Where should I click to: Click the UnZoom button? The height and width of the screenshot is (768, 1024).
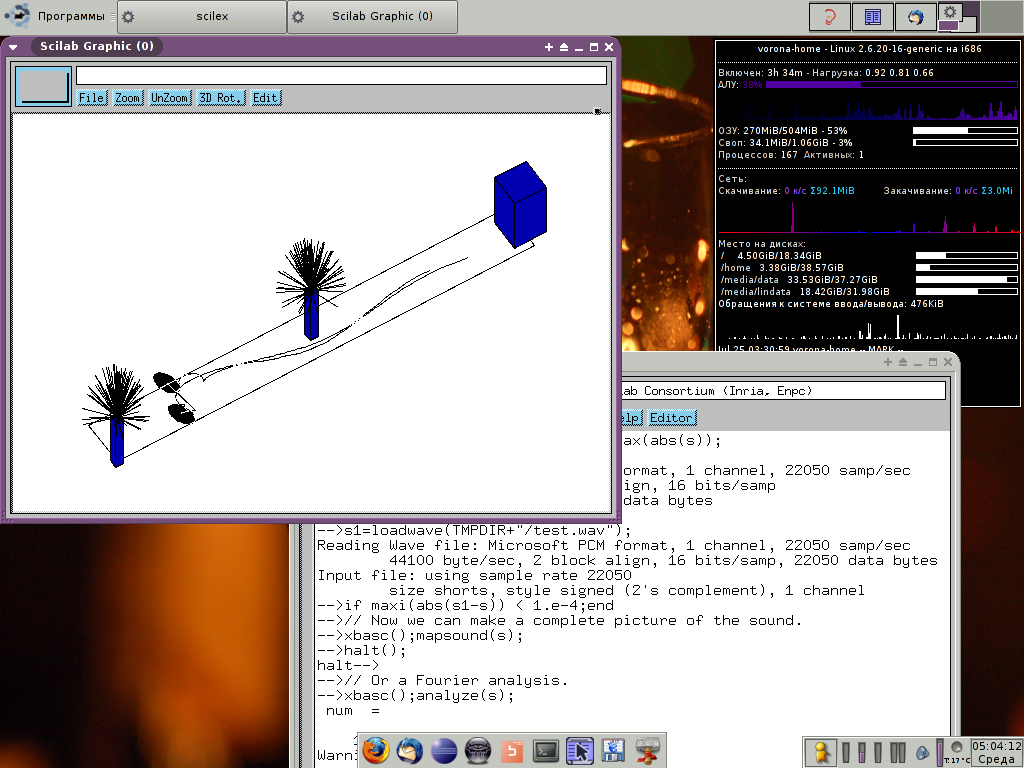[169, 98]
